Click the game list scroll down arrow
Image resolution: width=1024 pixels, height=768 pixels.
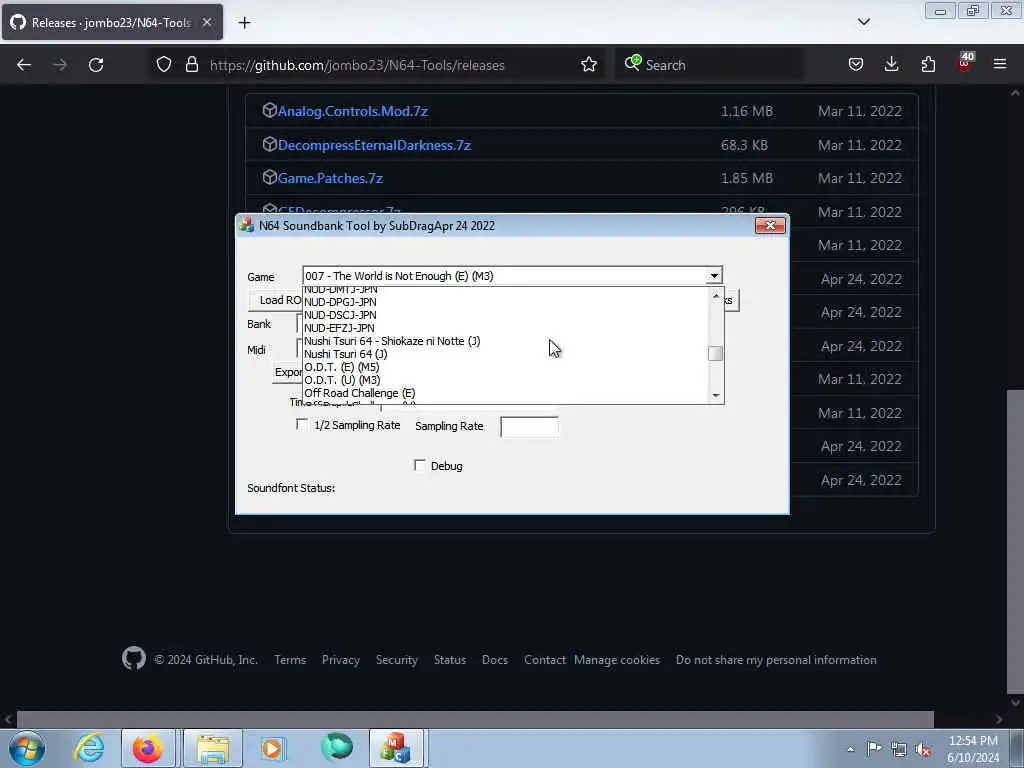(x=716, y=395)
